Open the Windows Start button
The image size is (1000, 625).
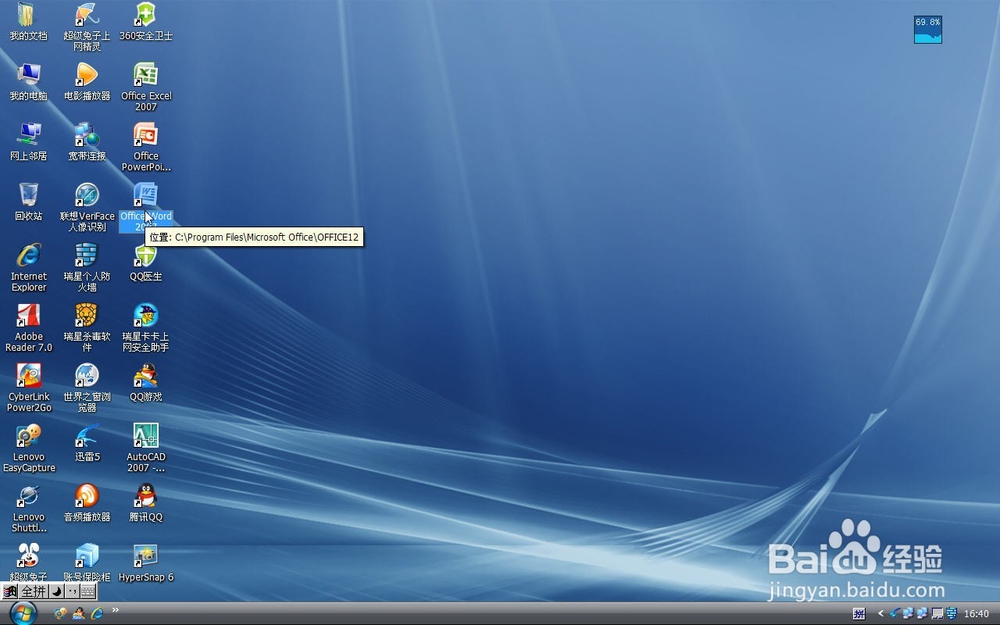tap(23, 614)
